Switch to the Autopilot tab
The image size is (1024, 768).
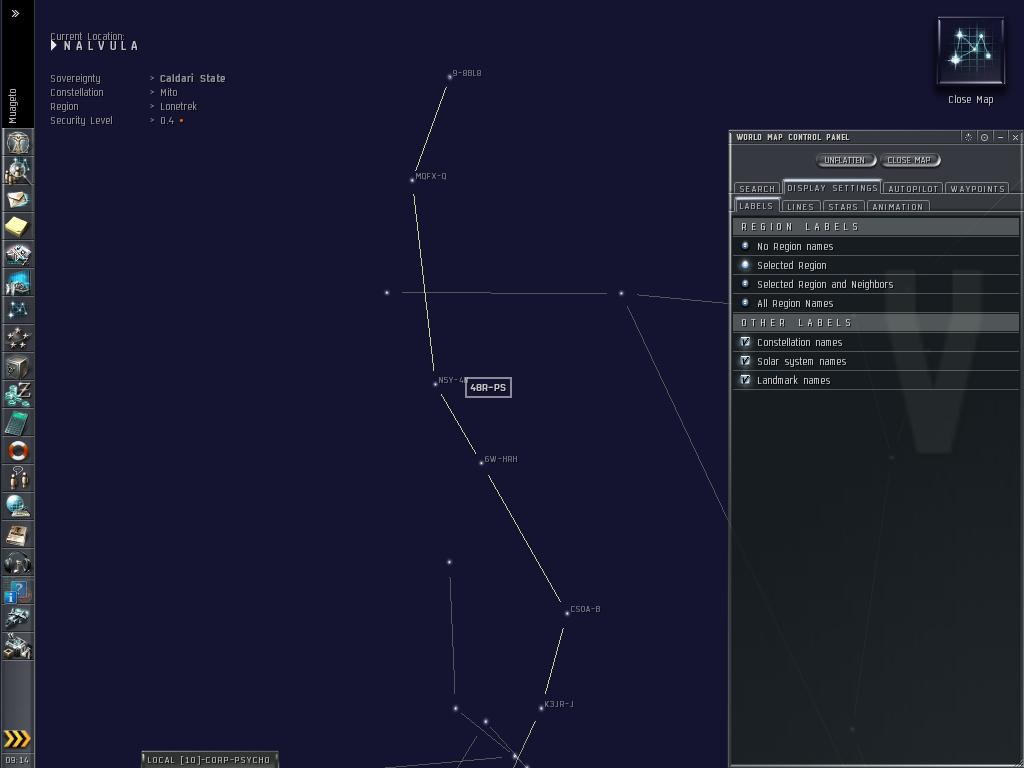pyautogui.click(x=913, y=188)
